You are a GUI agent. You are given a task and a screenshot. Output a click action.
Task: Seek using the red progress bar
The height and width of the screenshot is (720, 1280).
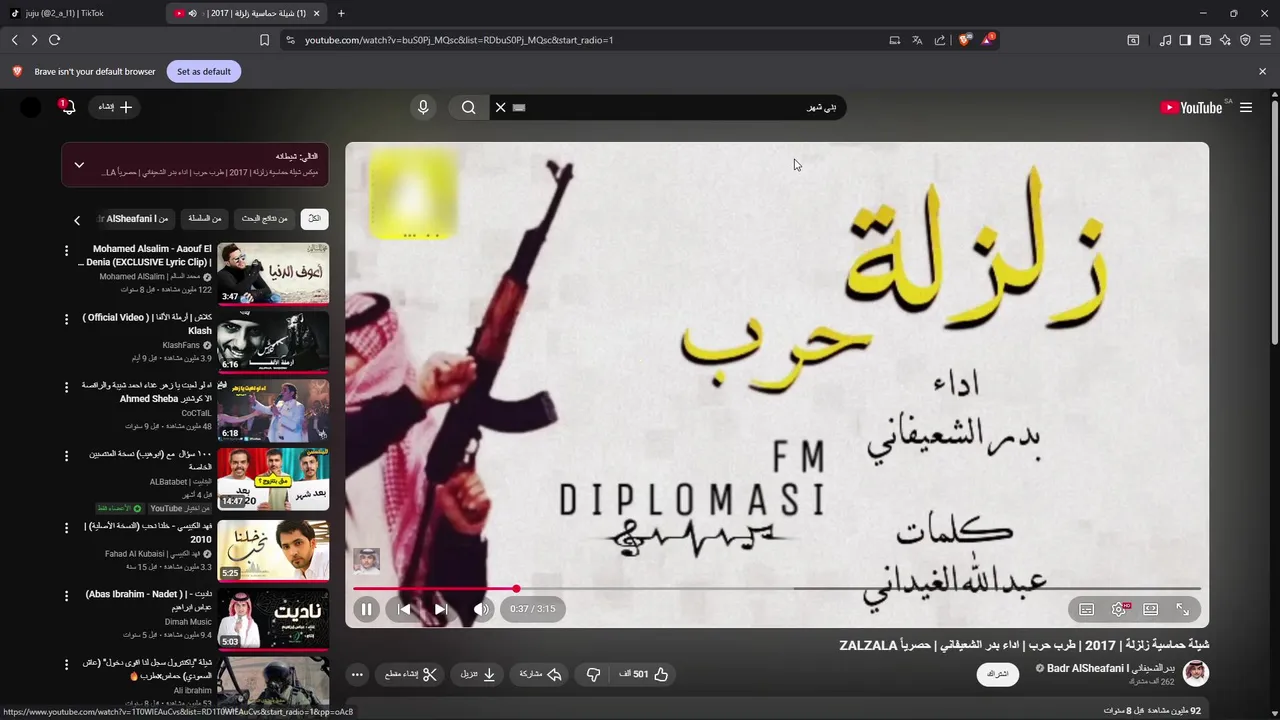[776, 589]
